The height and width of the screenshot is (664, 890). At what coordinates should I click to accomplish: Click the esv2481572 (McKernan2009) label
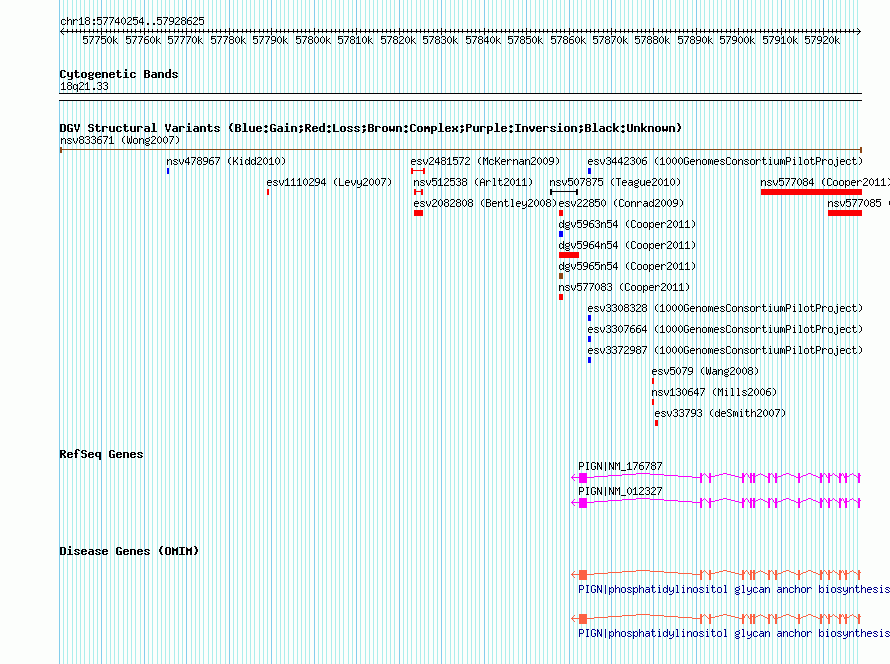pos(485,161)
